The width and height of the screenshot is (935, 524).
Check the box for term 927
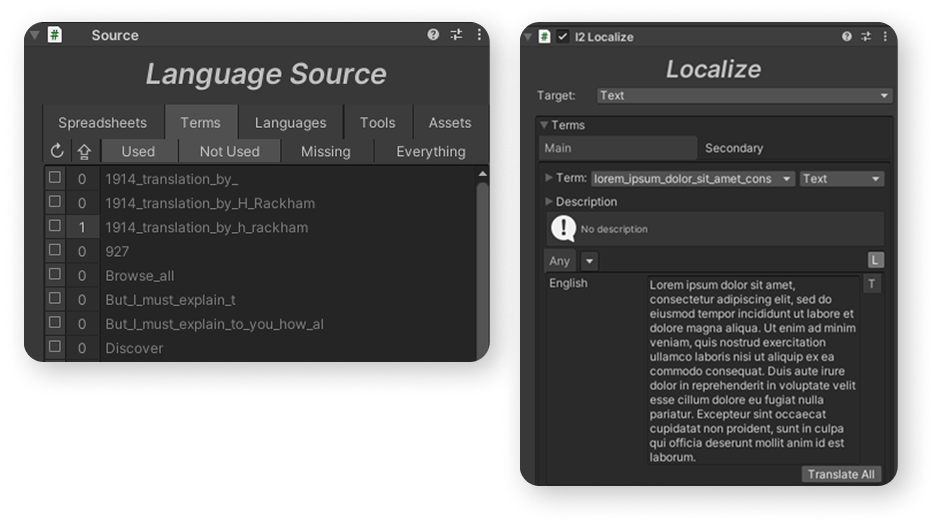(x=55, y=250)
